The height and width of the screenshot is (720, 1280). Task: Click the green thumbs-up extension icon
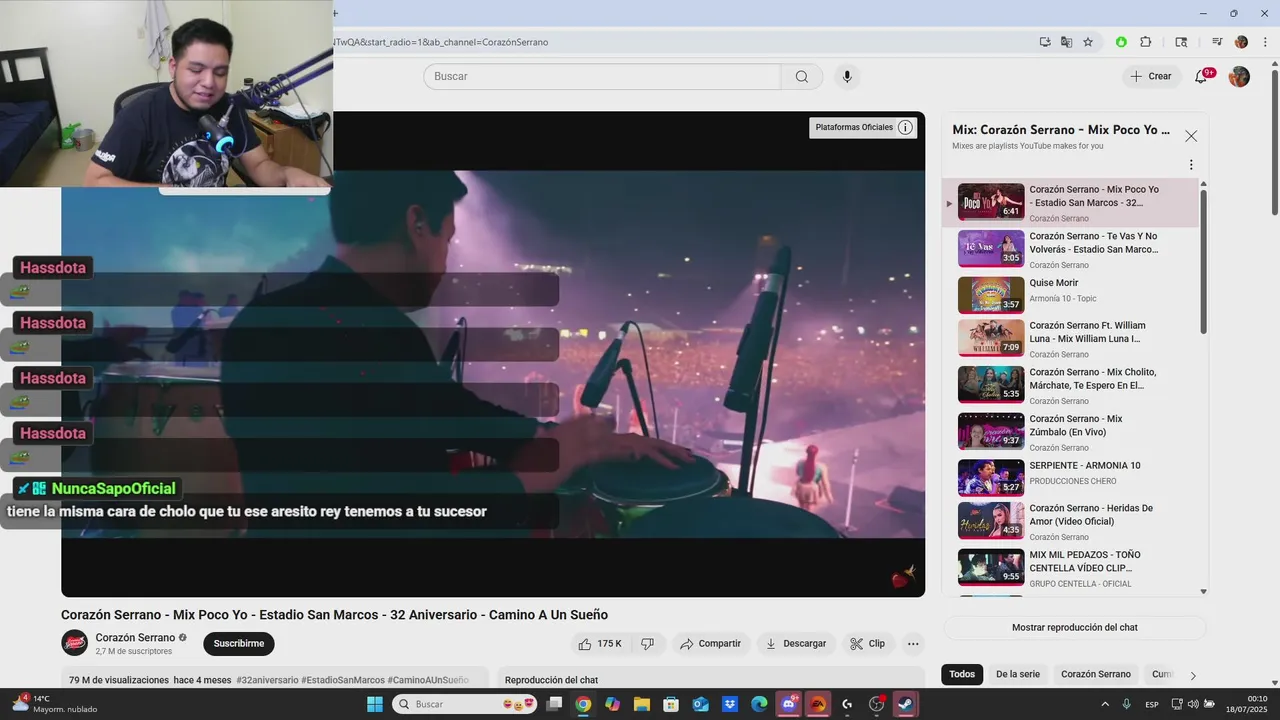point(1121,42)
